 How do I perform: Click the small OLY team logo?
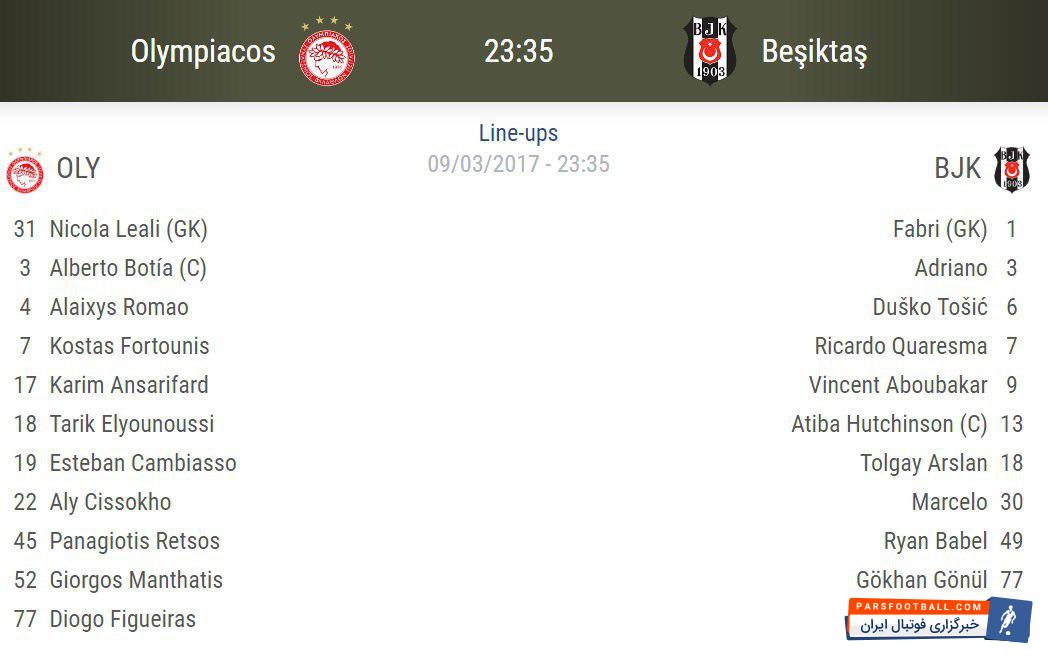click(x=25, y=171)
